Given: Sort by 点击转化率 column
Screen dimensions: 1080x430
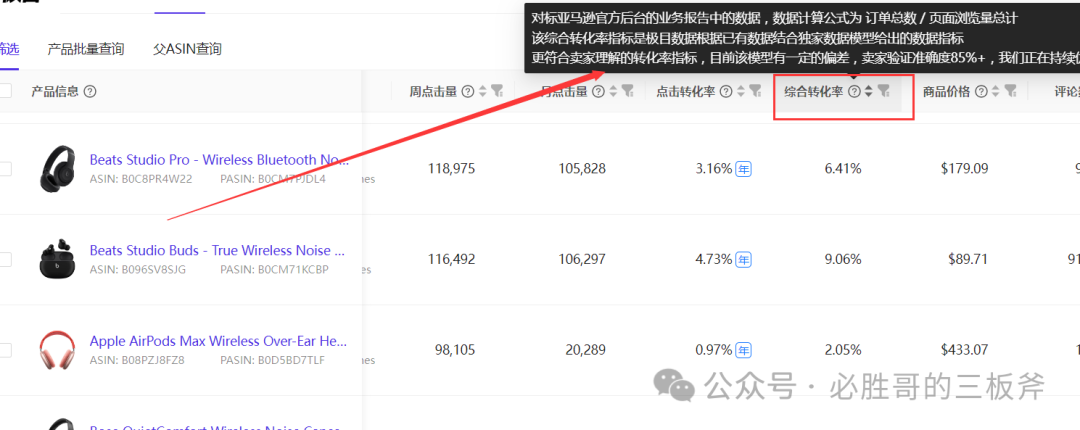Looking at the screenshot, I should pyautogui.click(x=740, y=91).
